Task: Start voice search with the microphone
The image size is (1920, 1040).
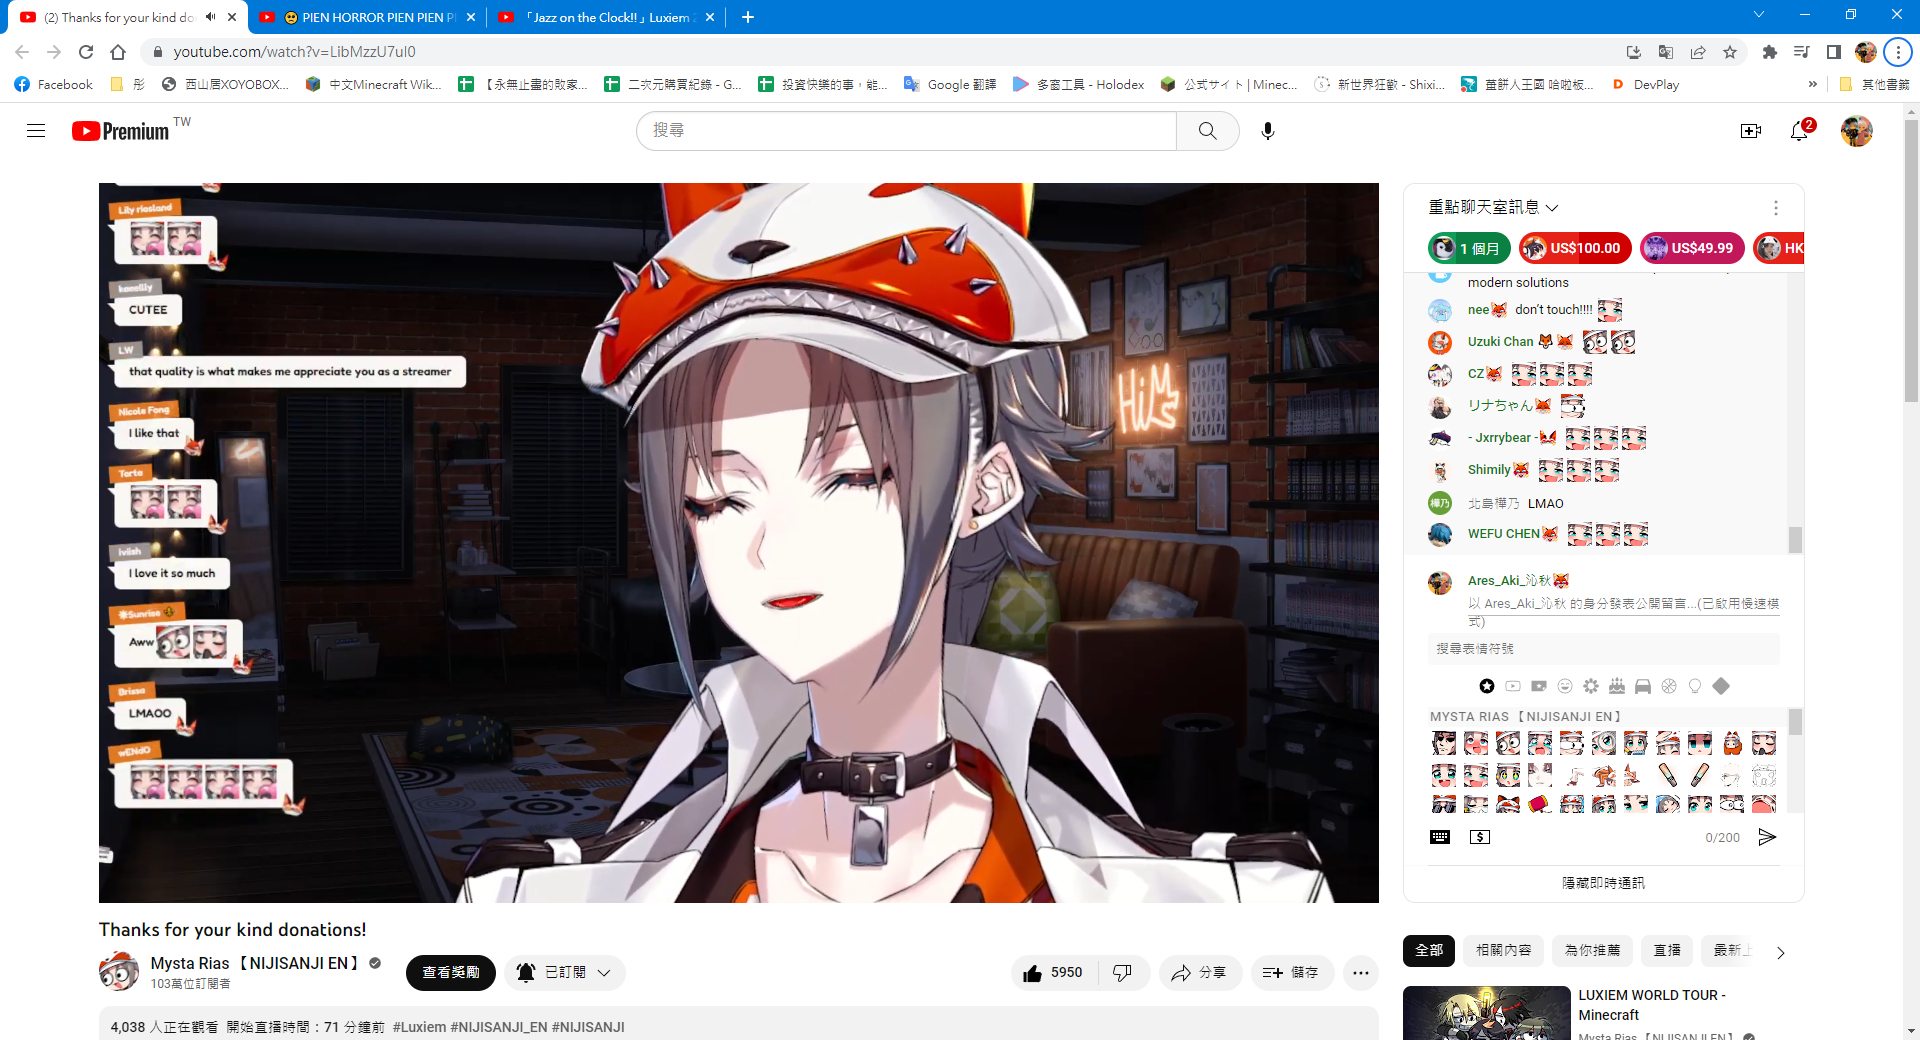Action: 1268,131
